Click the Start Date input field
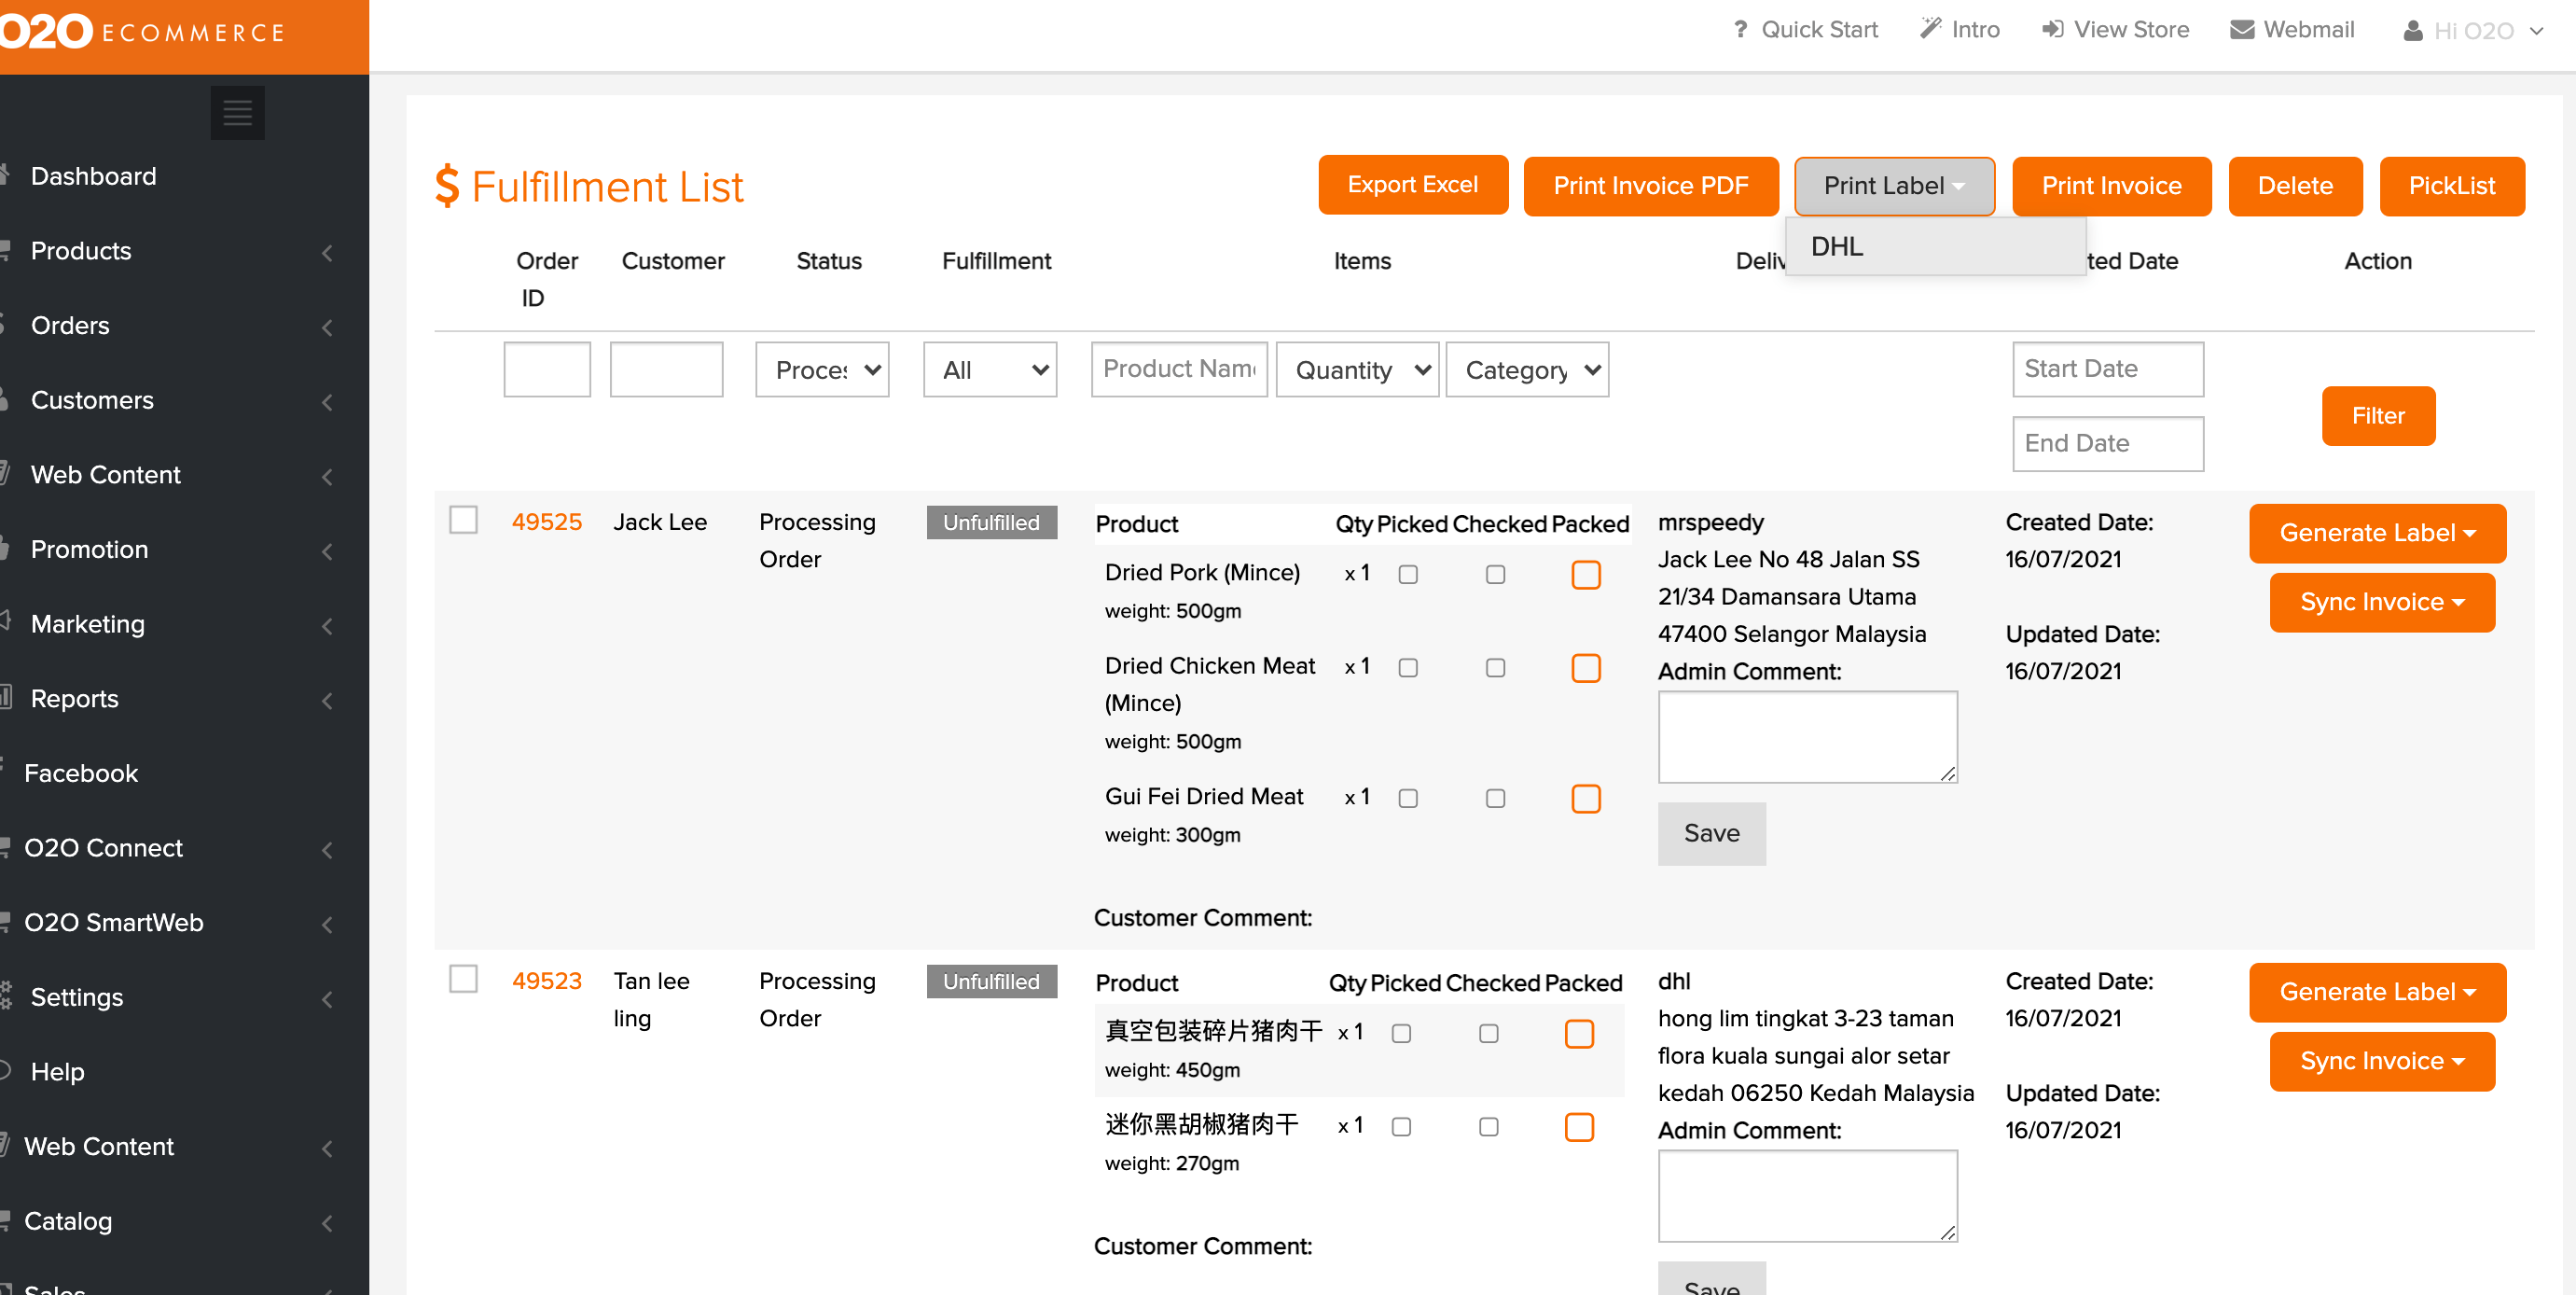 tap(2107, 369)
